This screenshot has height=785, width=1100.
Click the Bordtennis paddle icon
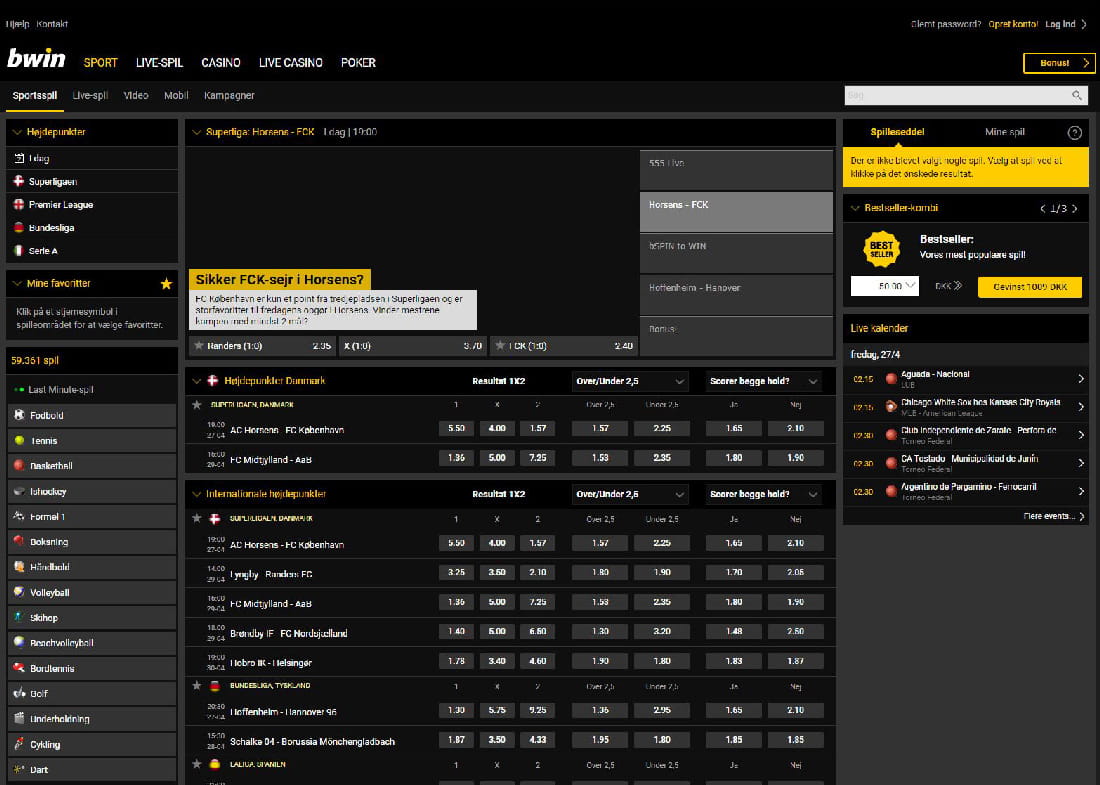click(20, 668)
